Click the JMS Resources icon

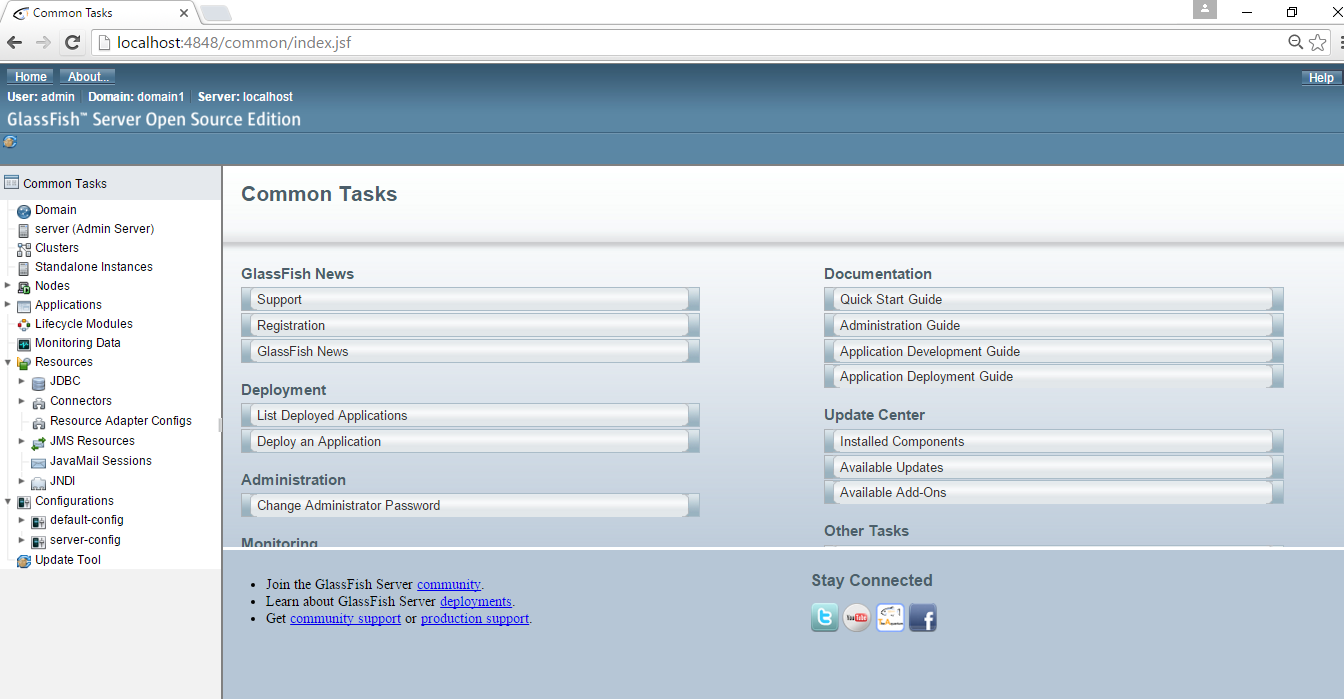click(x=39, y=442)
